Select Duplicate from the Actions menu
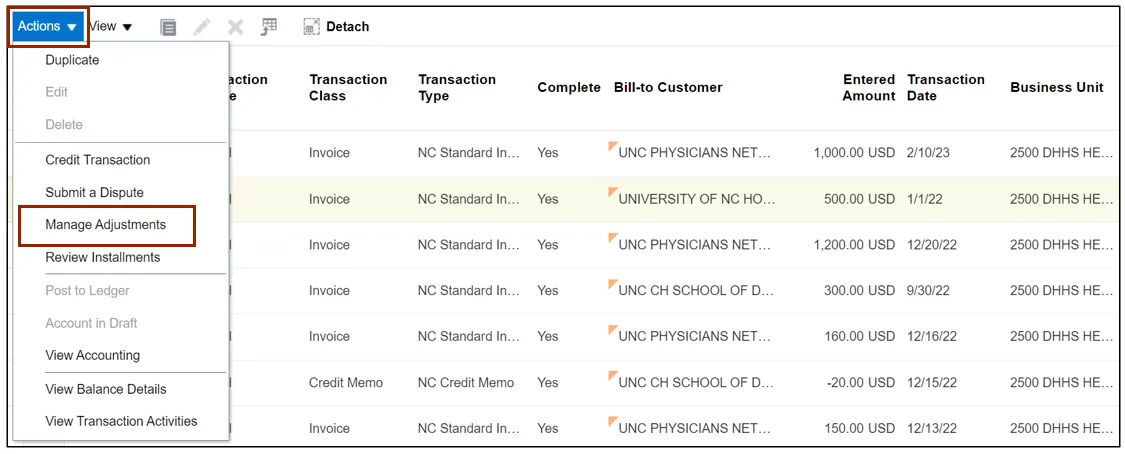Screen dimensions: 1125x454 72,60
